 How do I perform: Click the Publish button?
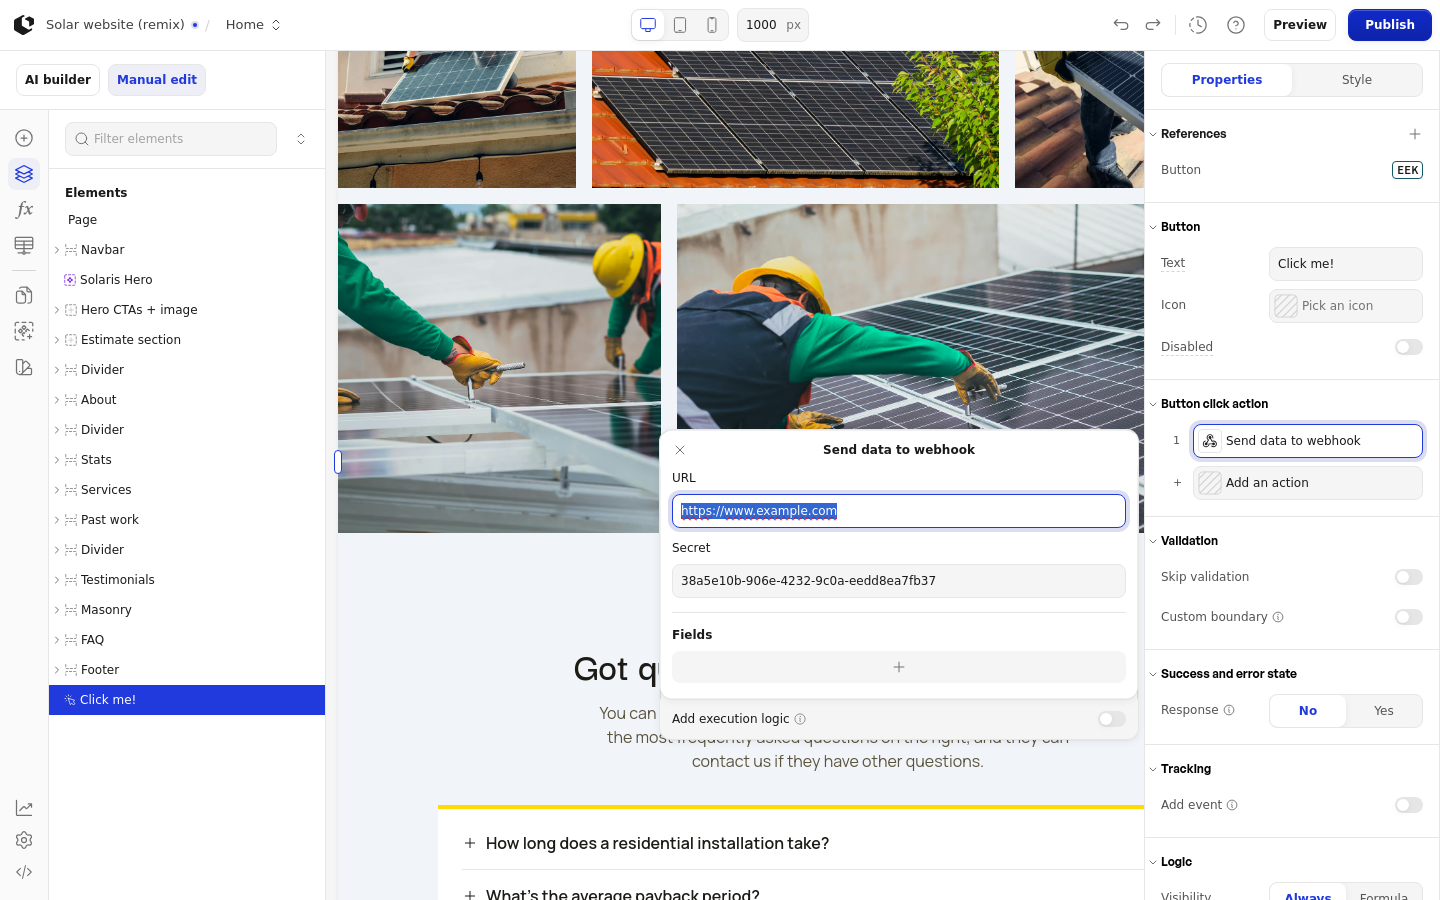(x=1389, y=25)
